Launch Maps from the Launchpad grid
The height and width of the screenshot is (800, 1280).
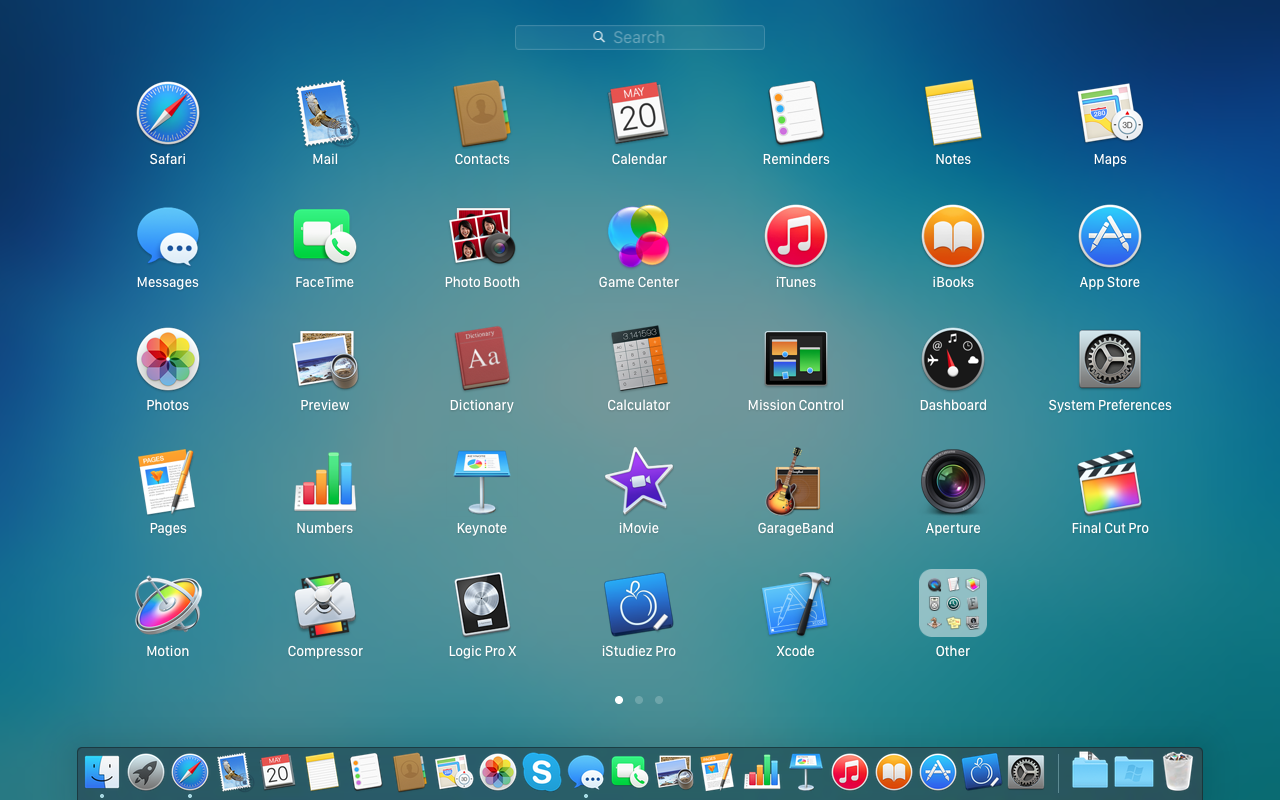point(1110,113)
